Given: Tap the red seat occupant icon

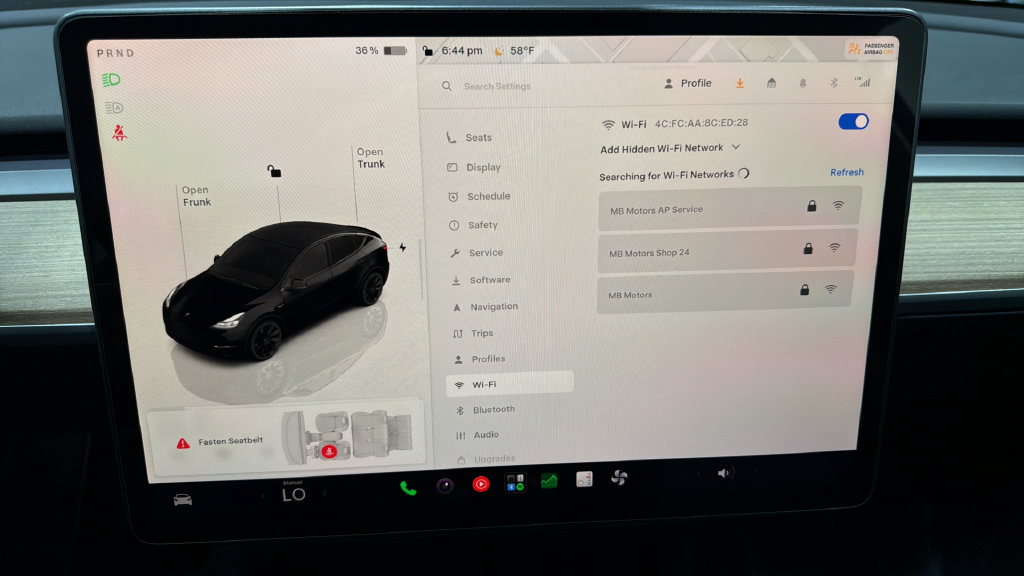Looking at the screenshot, I should click(x=329, y=451).
